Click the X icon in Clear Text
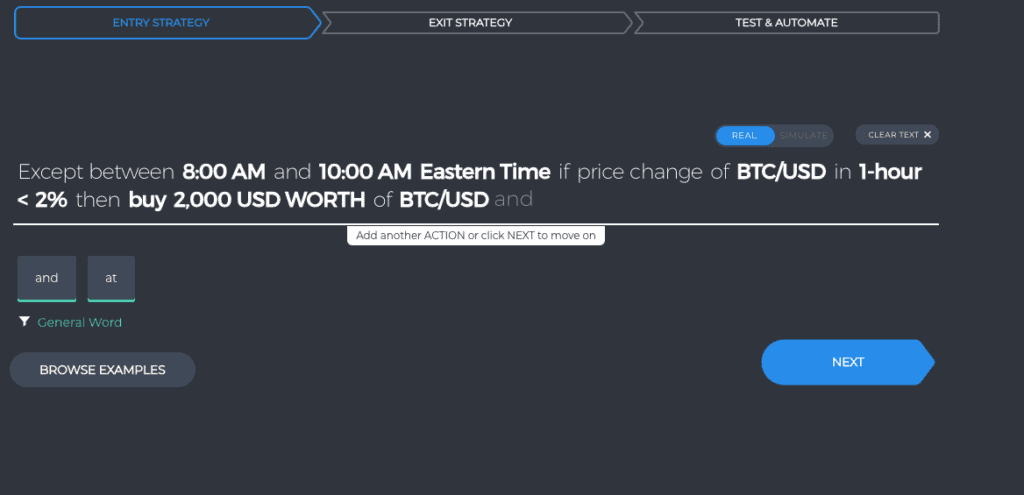Viewport: 1024px width, 495px height. tap(927, 135)
